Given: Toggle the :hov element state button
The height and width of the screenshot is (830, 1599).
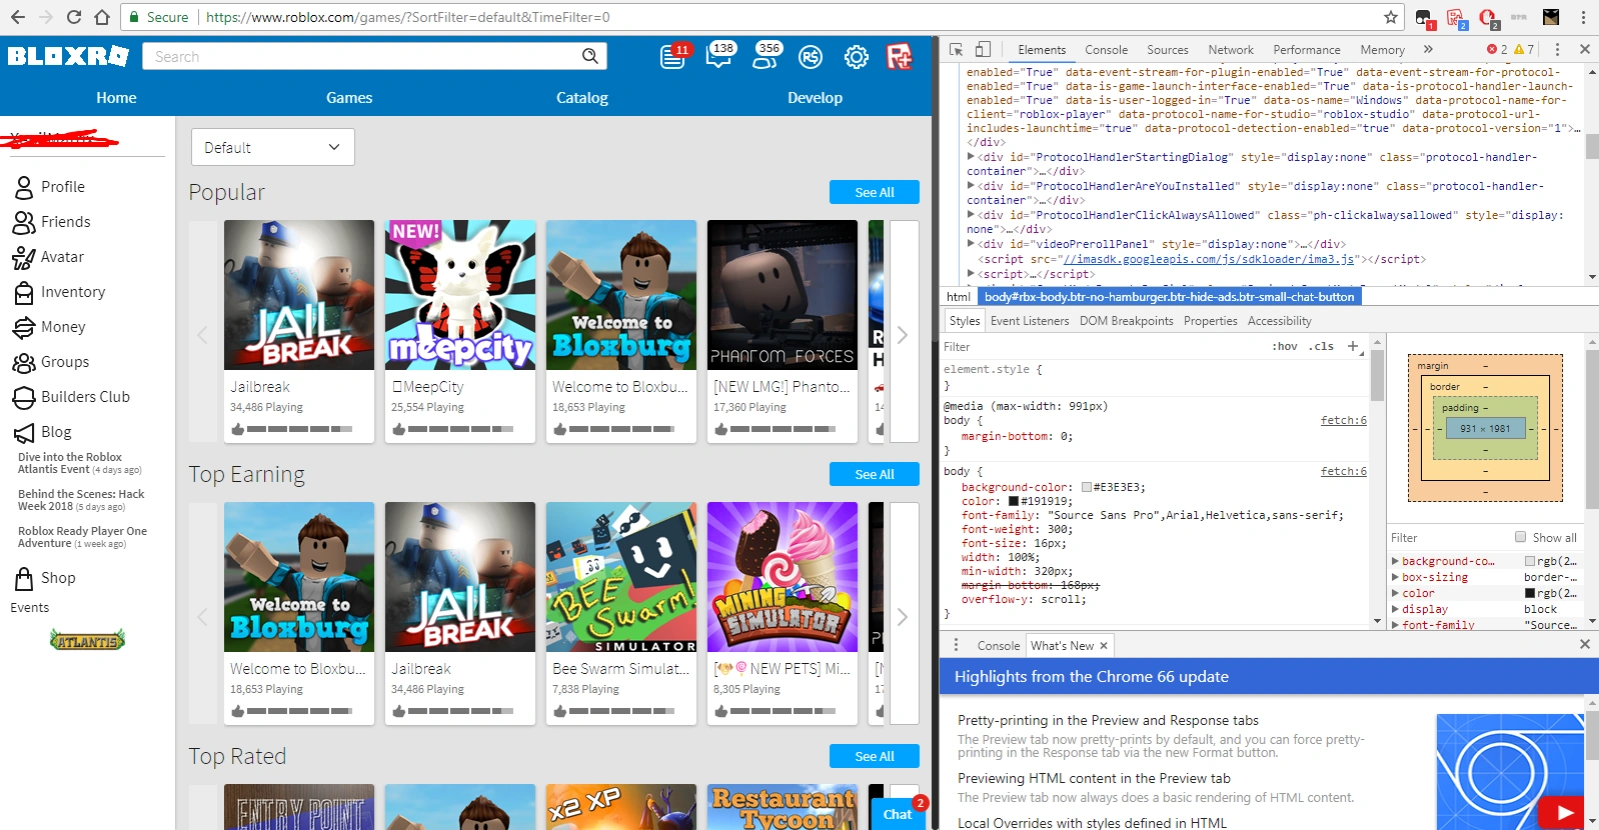Looking at the screenshot, I should pos(1285,346).
